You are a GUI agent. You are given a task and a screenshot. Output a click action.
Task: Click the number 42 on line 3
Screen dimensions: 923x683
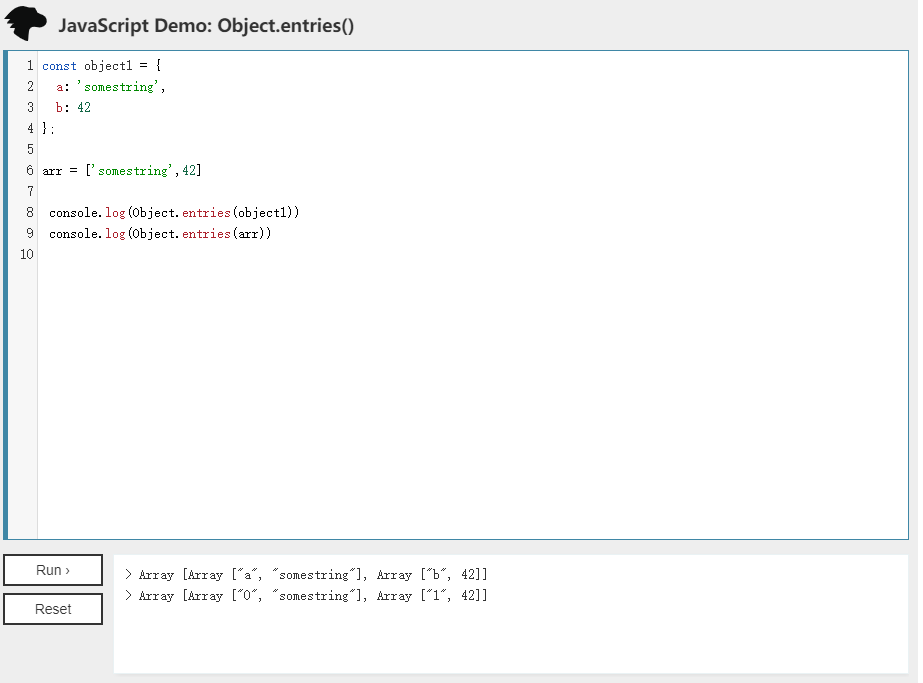pos(84,108)
